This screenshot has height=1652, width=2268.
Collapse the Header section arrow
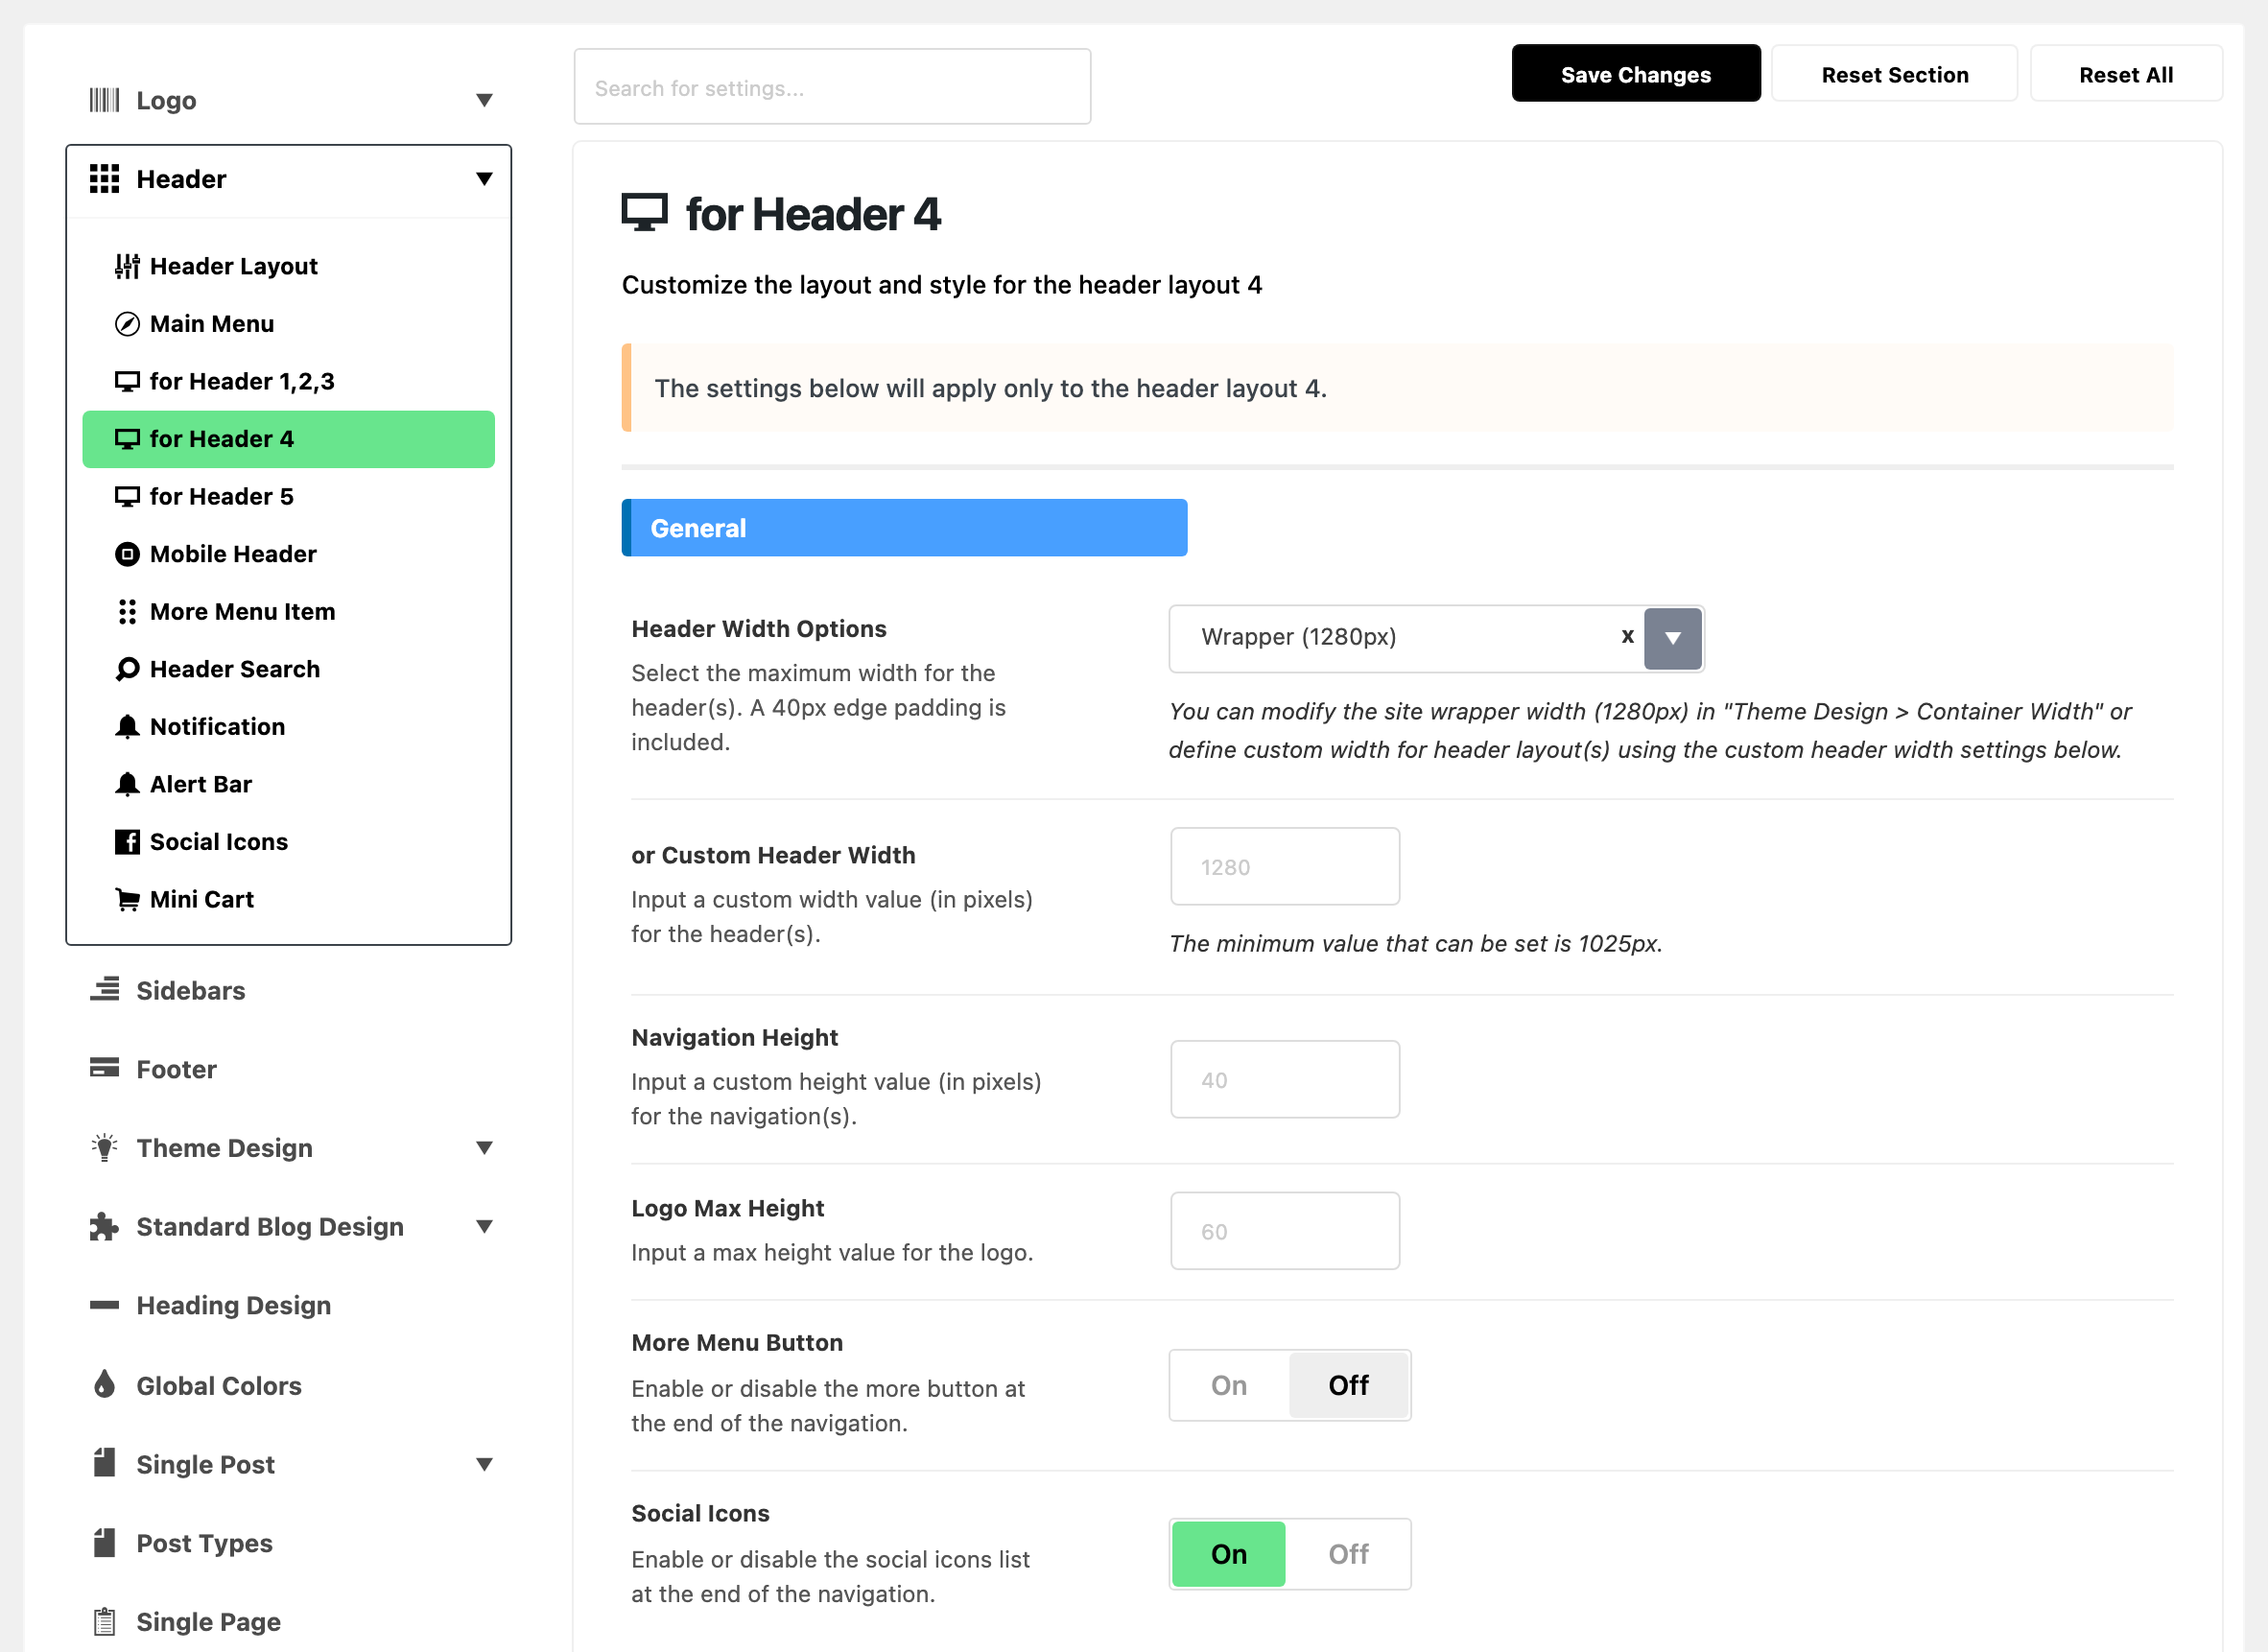(x=484, y=179)
